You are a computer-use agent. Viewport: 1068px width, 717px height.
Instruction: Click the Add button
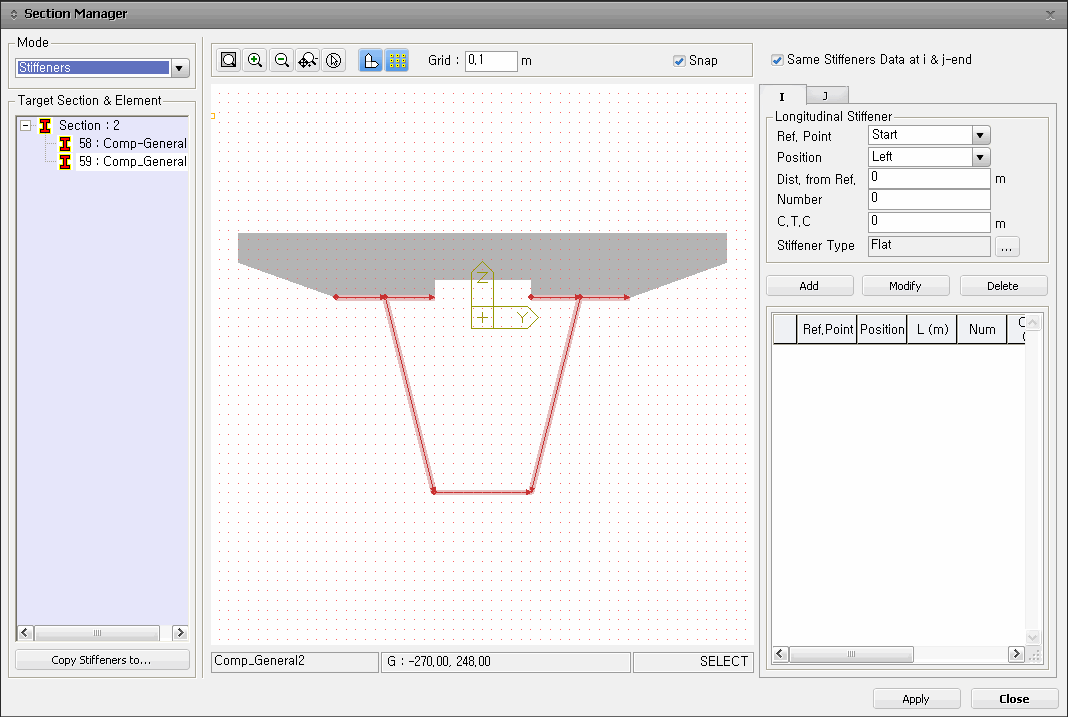(x=809, y=286)
